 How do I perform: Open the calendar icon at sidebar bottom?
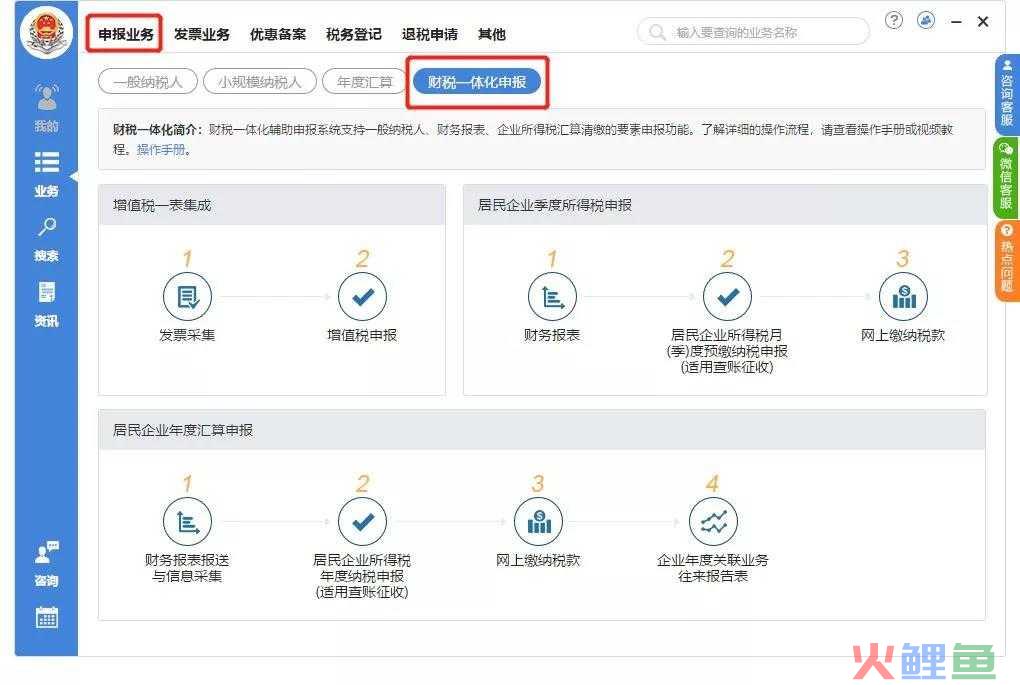[x=46, y=618]
